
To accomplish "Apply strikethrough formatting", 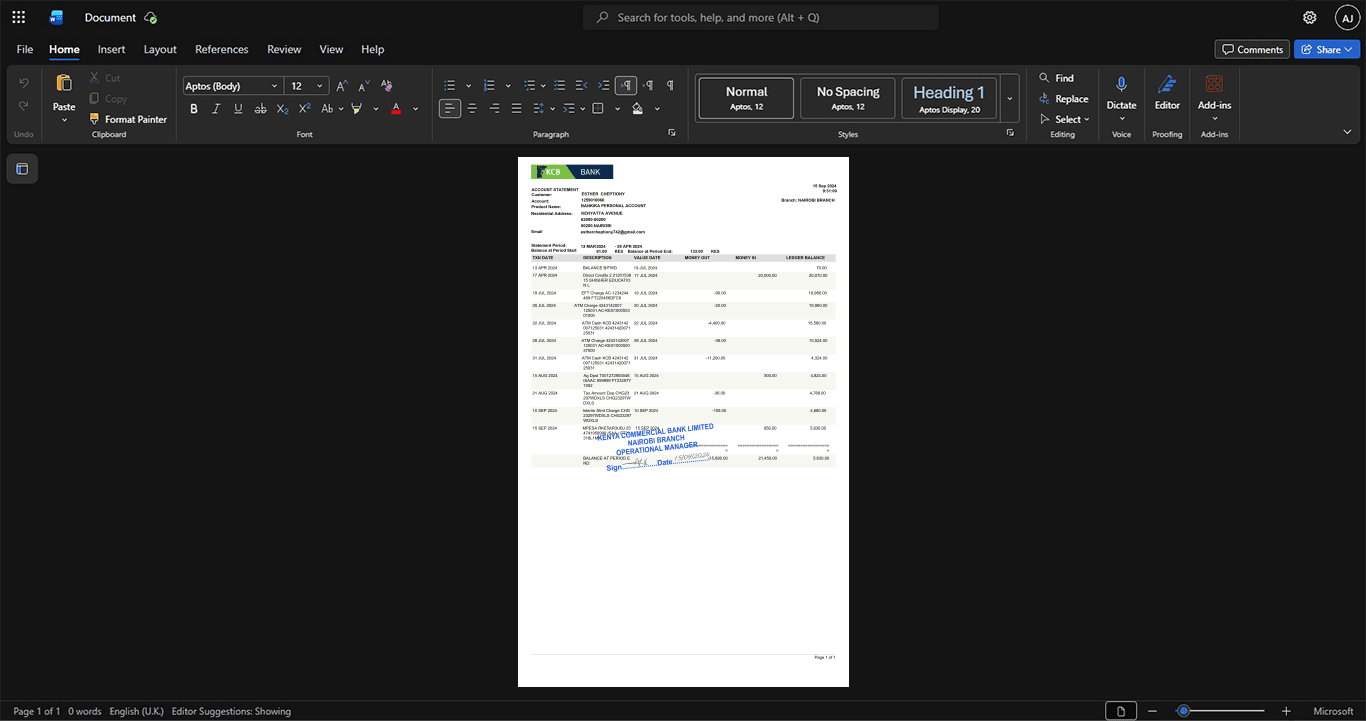I will click(x=260, y=109).
